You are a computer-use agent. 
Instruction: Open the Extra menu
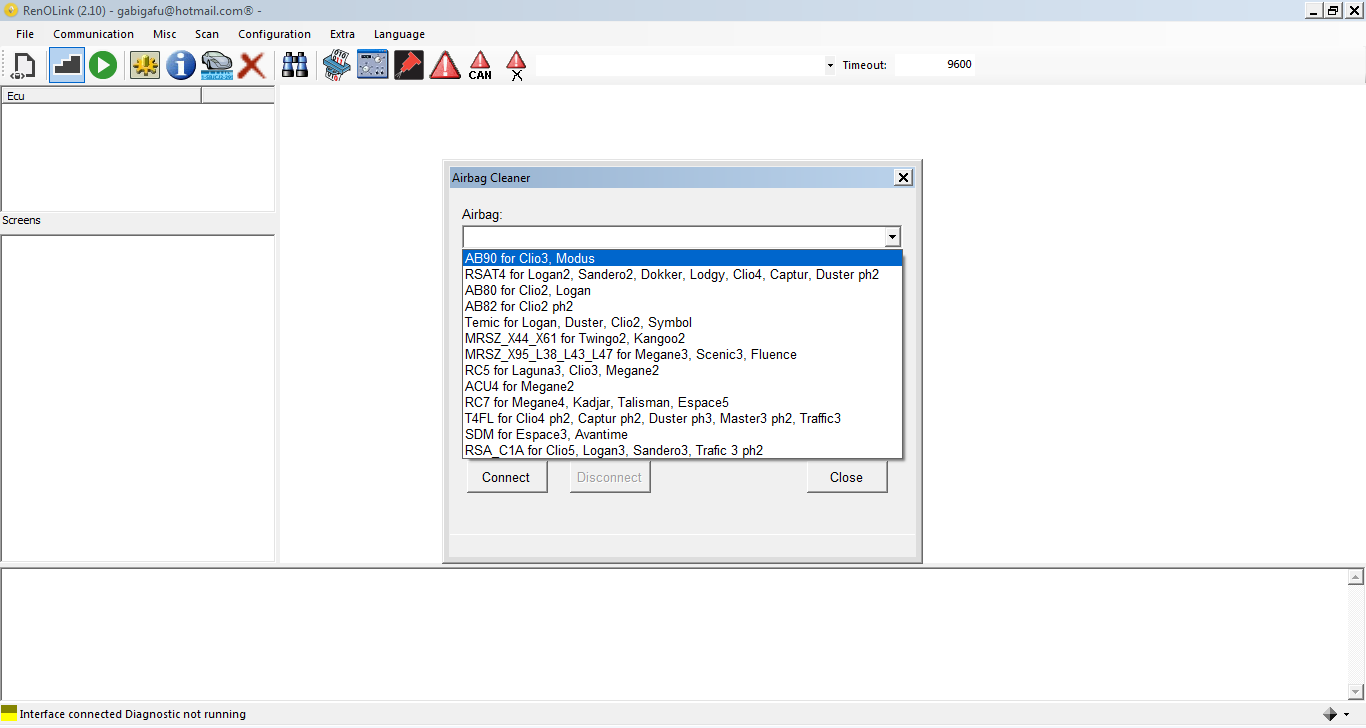tap(342, 34)
